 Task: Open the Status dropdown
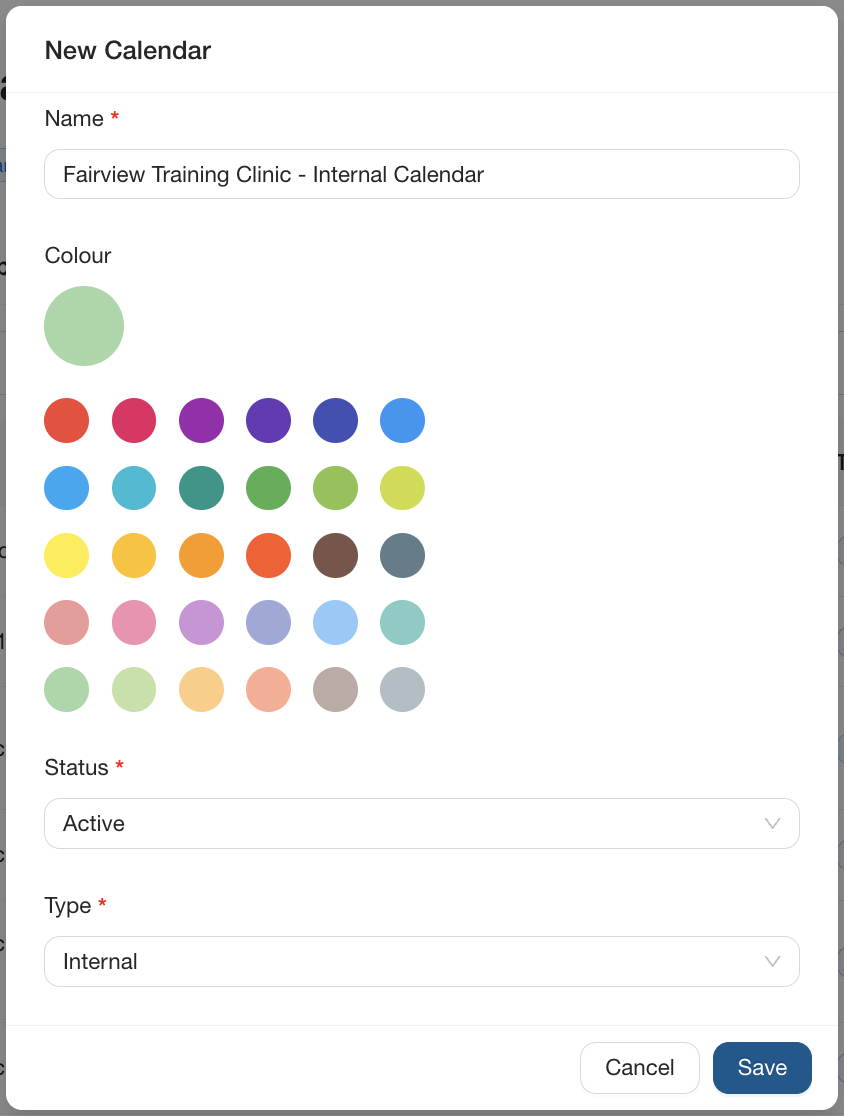[x=421, y=823]
